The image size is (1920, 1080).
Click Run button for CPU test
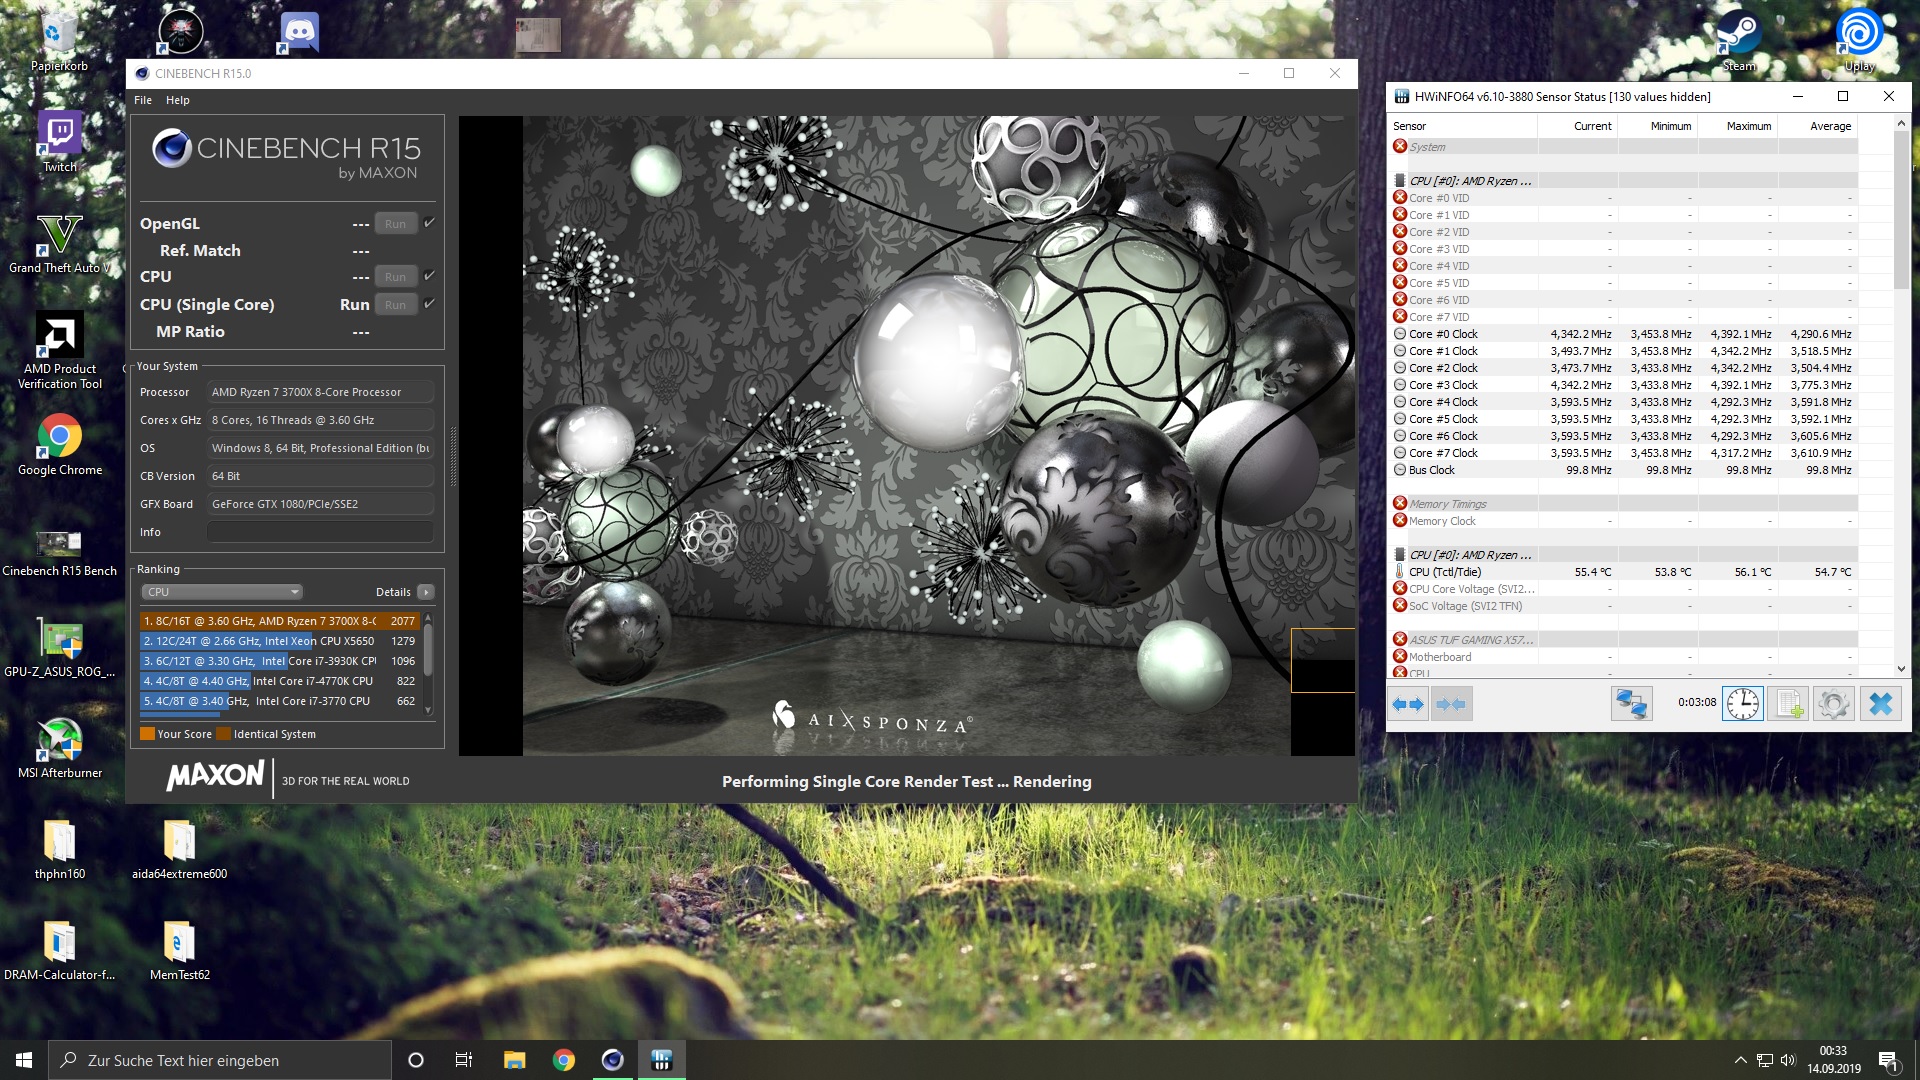[396, 277]
